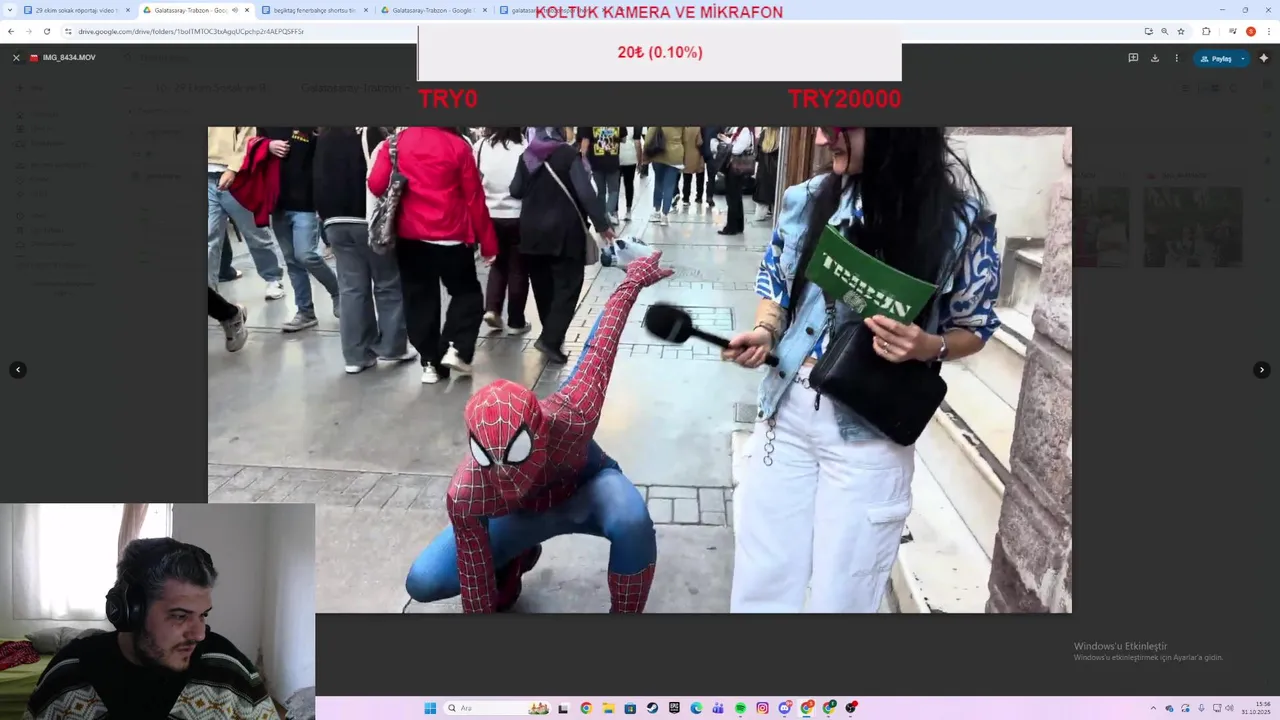Expand the Paylaş dropdown arrow
Viewport: 1280px width, 720px height.
pyautogui.click(x=1243, y=58)
